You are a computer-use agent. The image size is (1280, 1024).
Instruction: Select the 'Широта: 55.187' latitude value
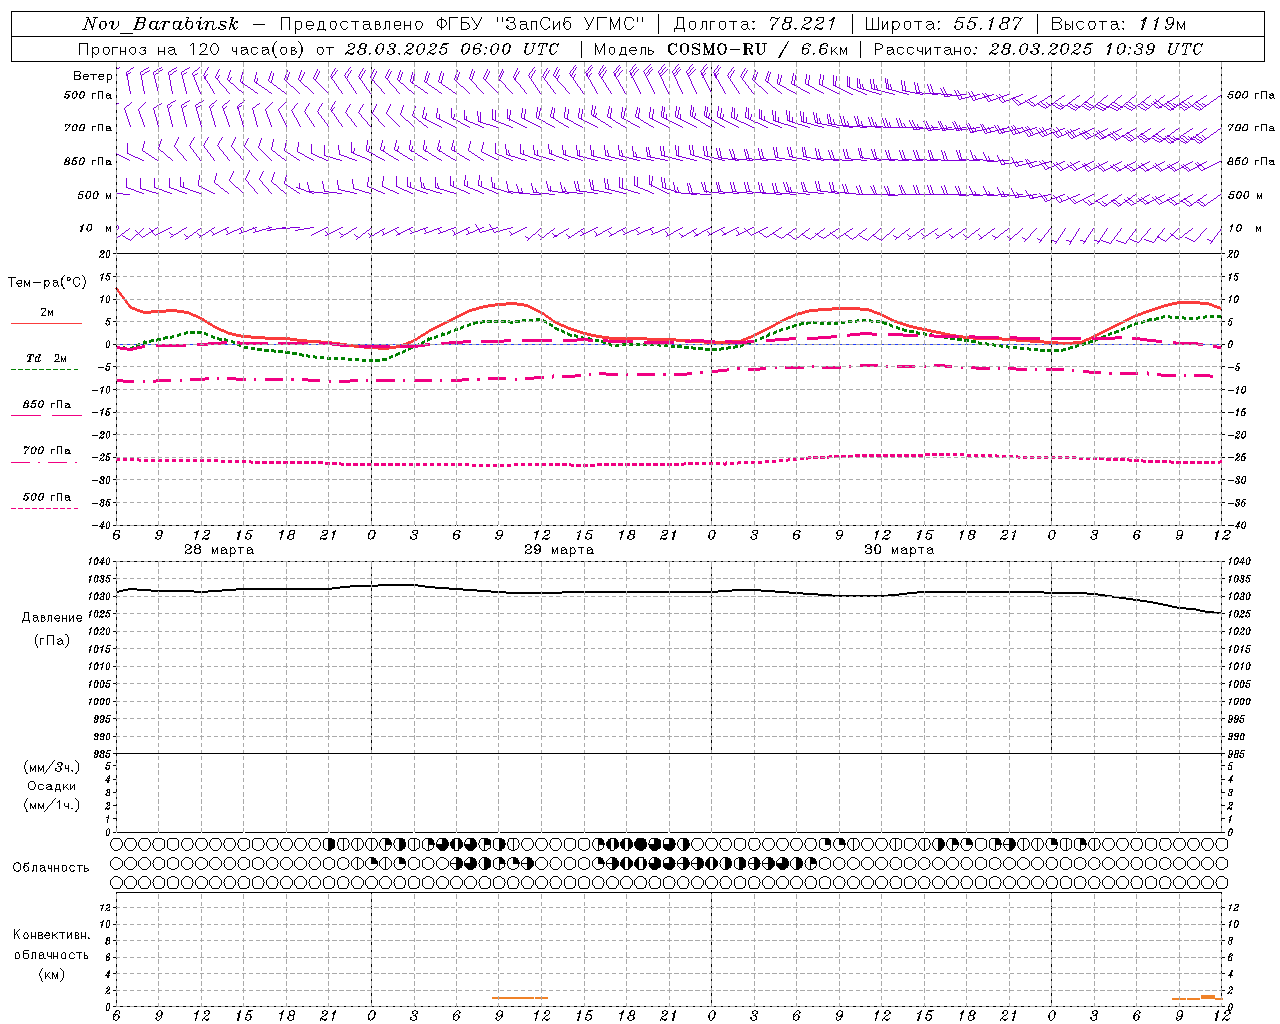943,24
